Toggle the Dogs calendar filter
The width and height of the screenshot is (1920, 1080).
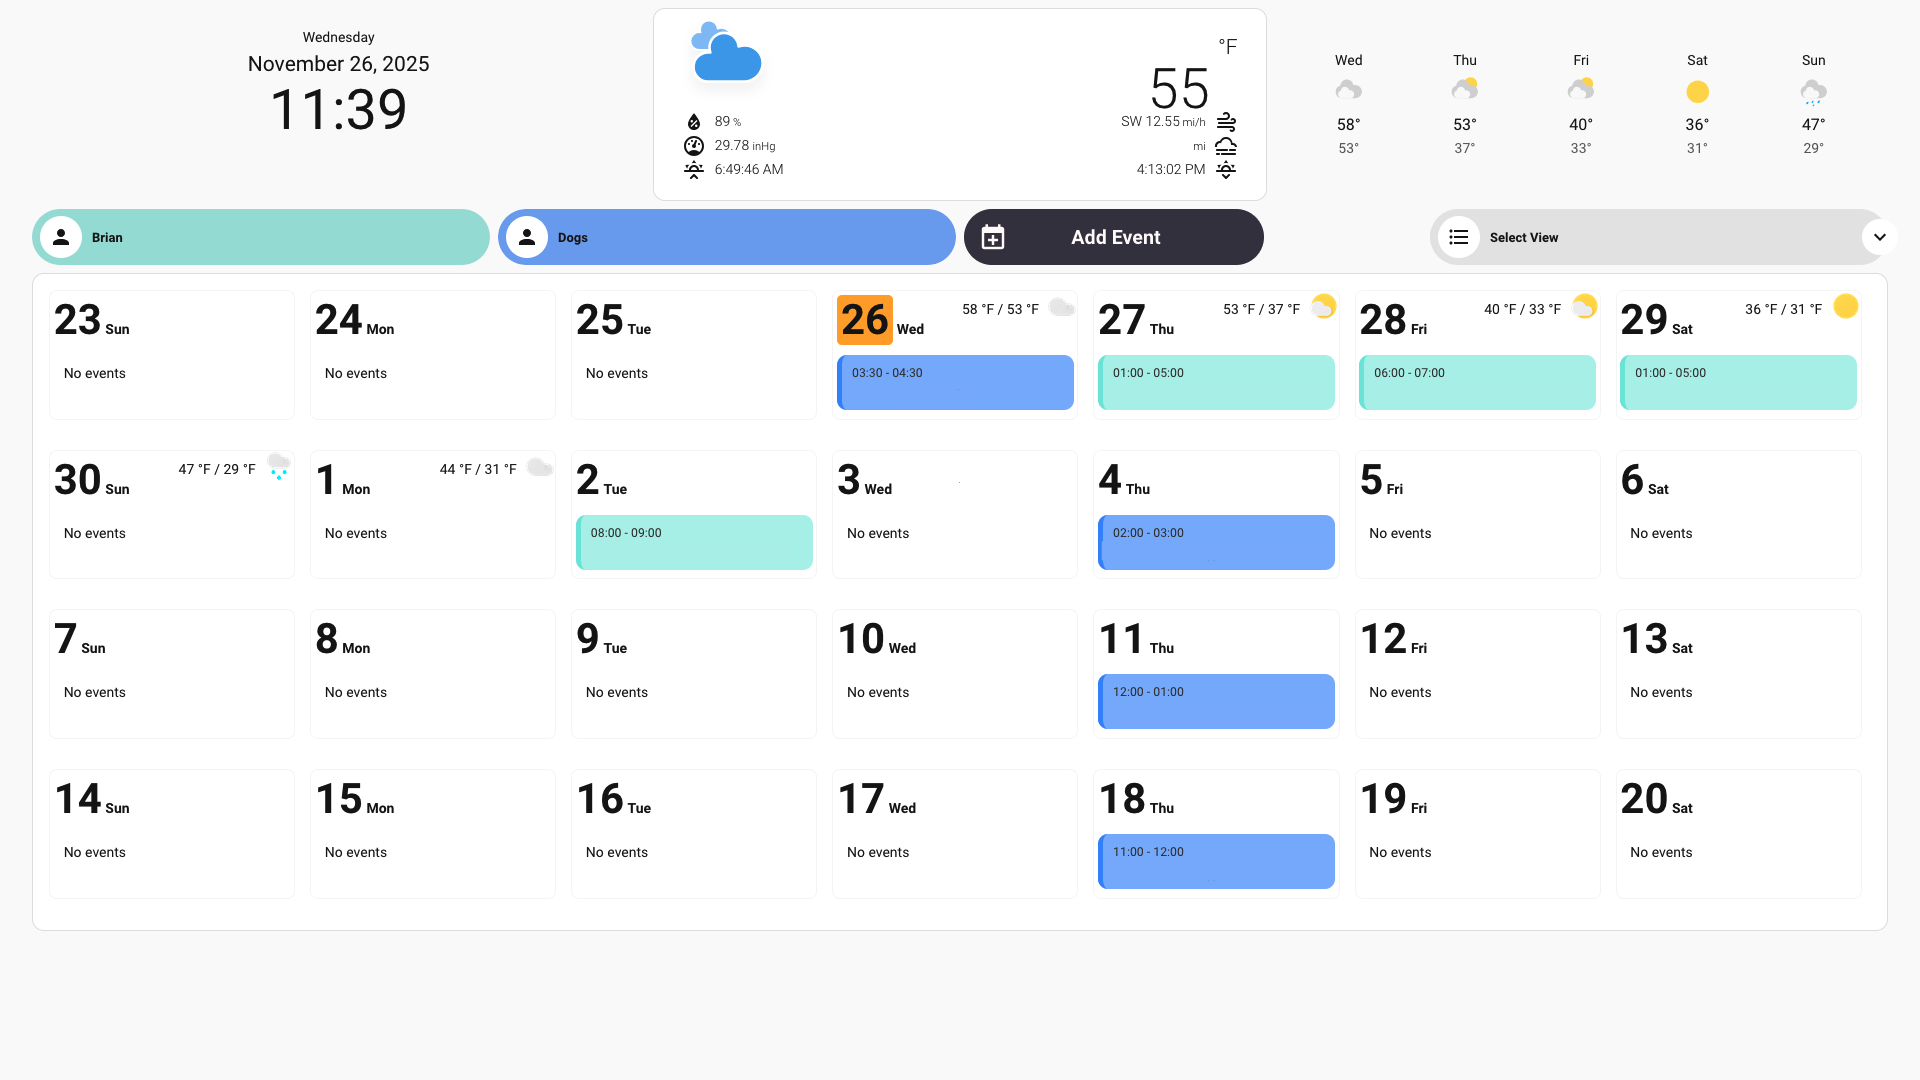[x=726, y=237]
